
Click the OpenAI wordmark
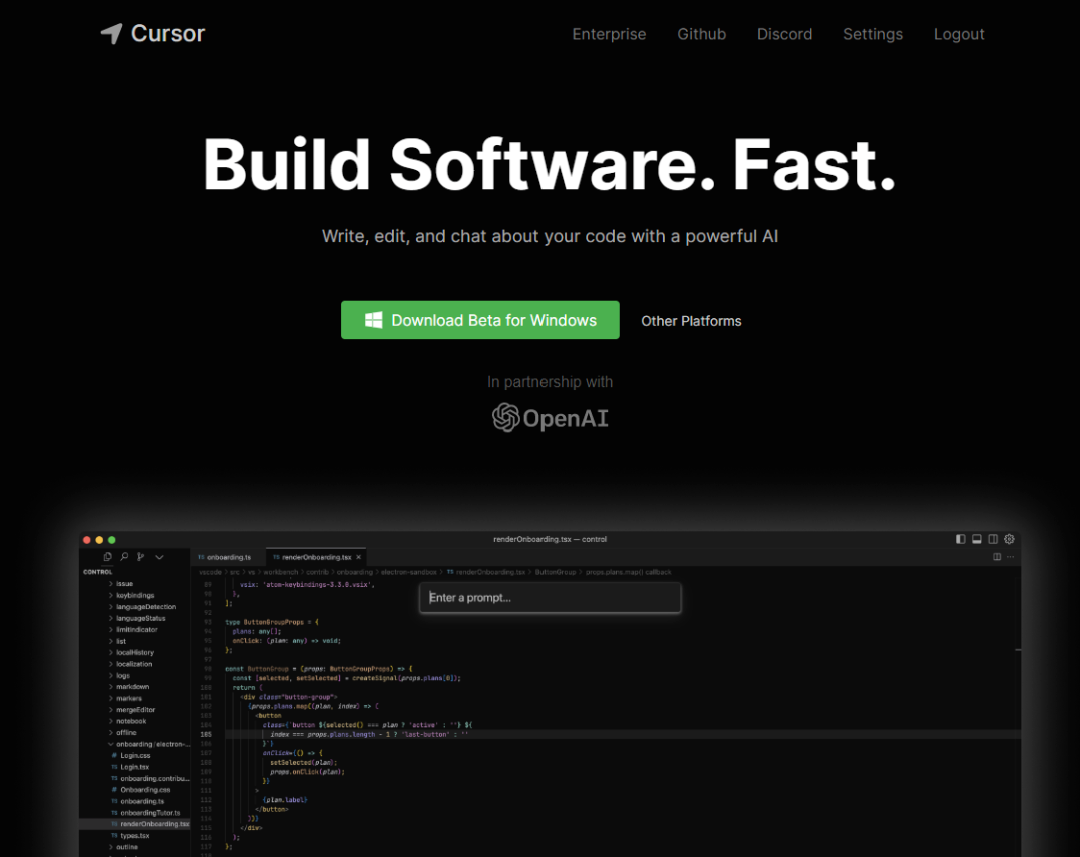click(565, 418)
